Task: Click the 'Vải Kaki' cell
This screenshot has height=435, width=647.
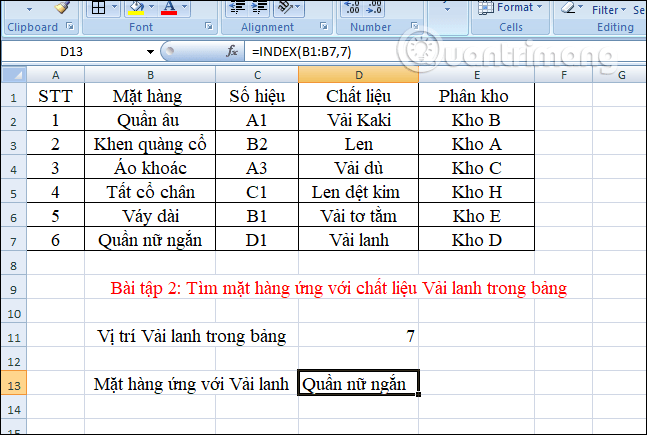Action: pyautogui.click(x=359, y=120)
